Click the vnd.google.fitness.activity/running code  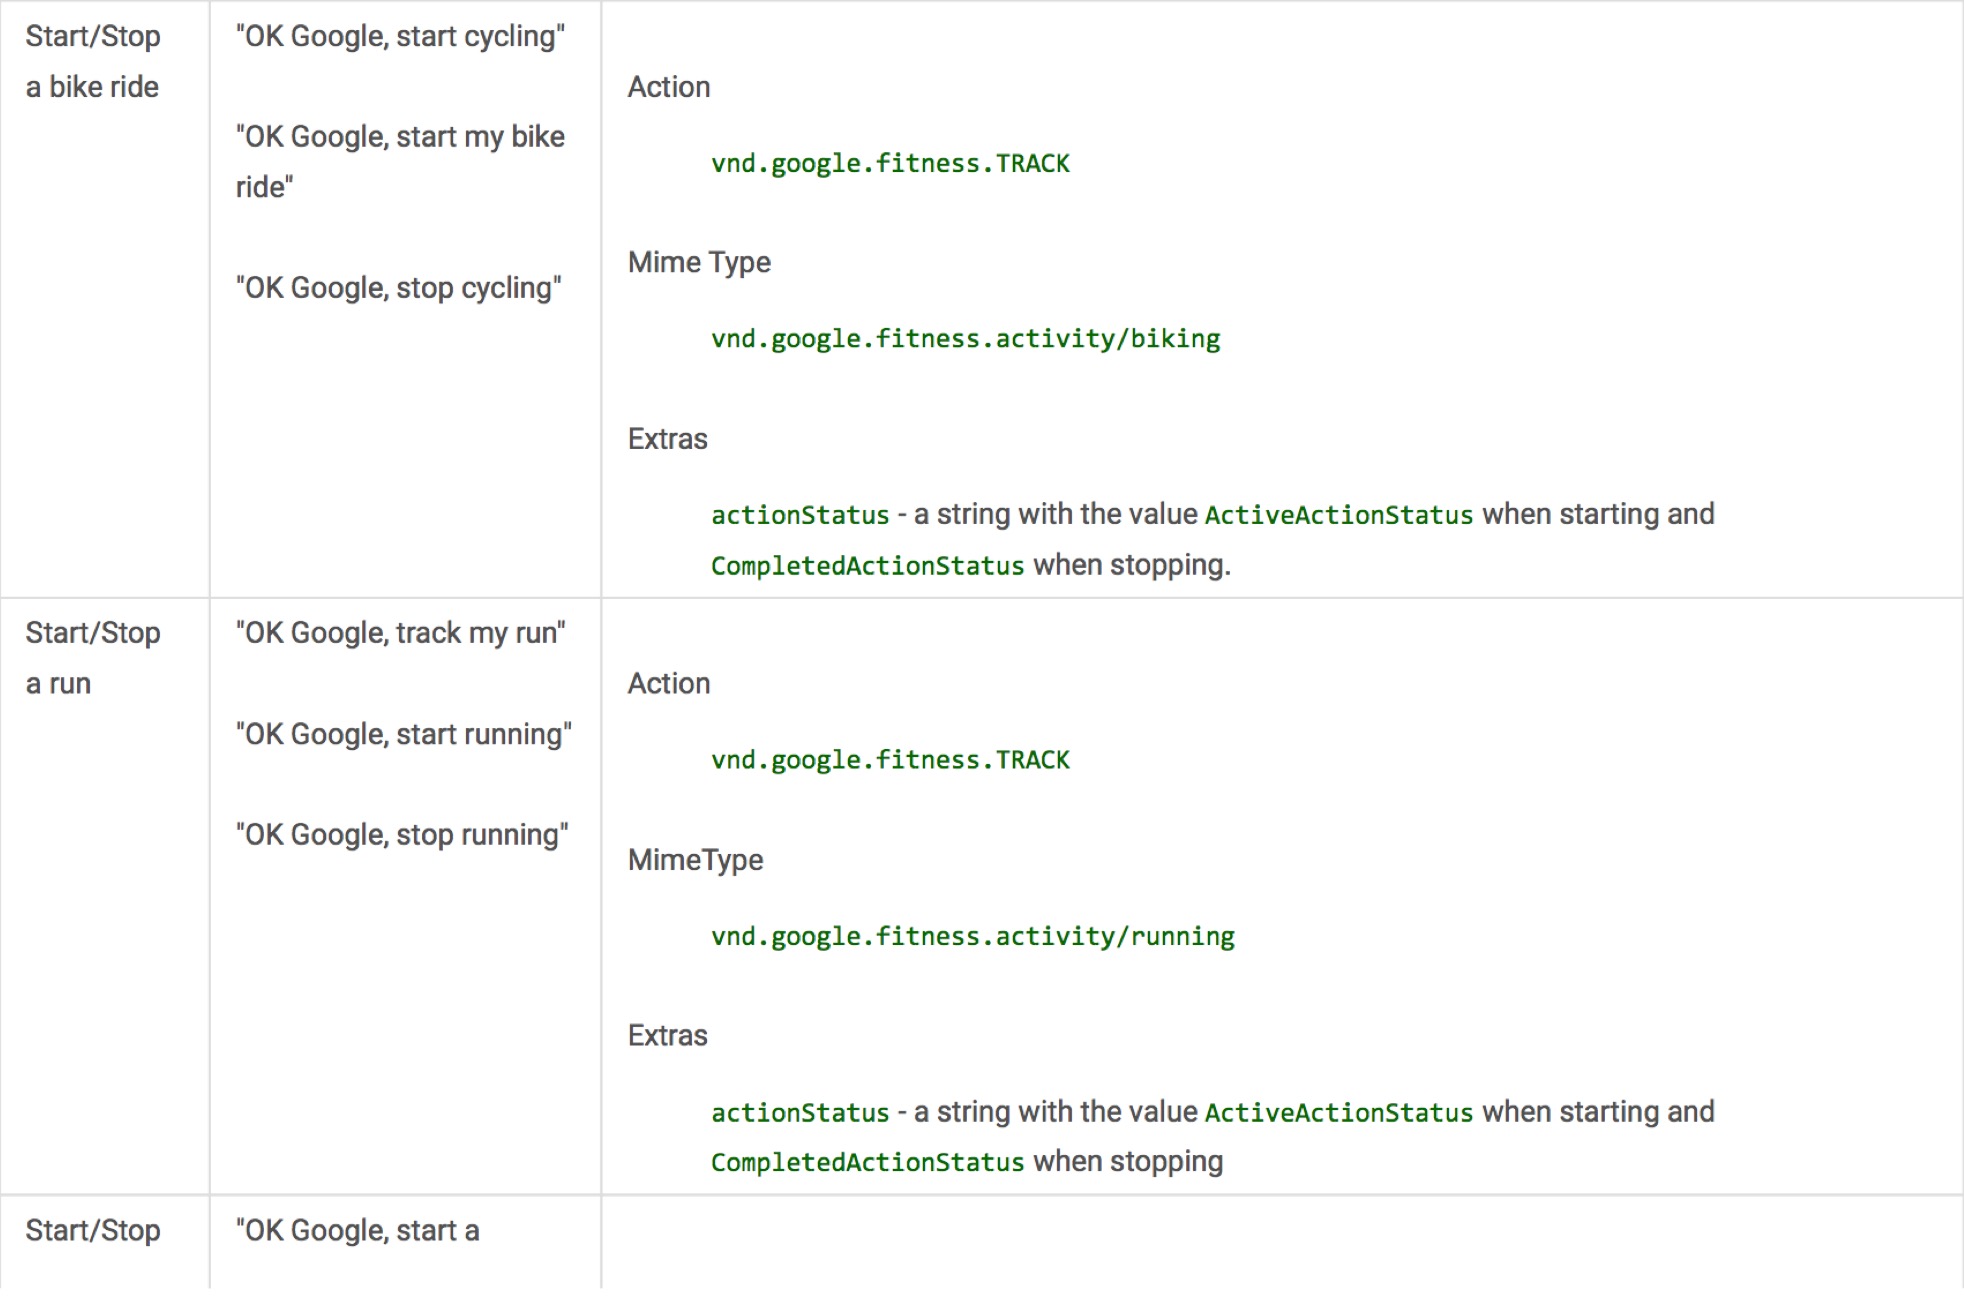click(x=973, y=937)
